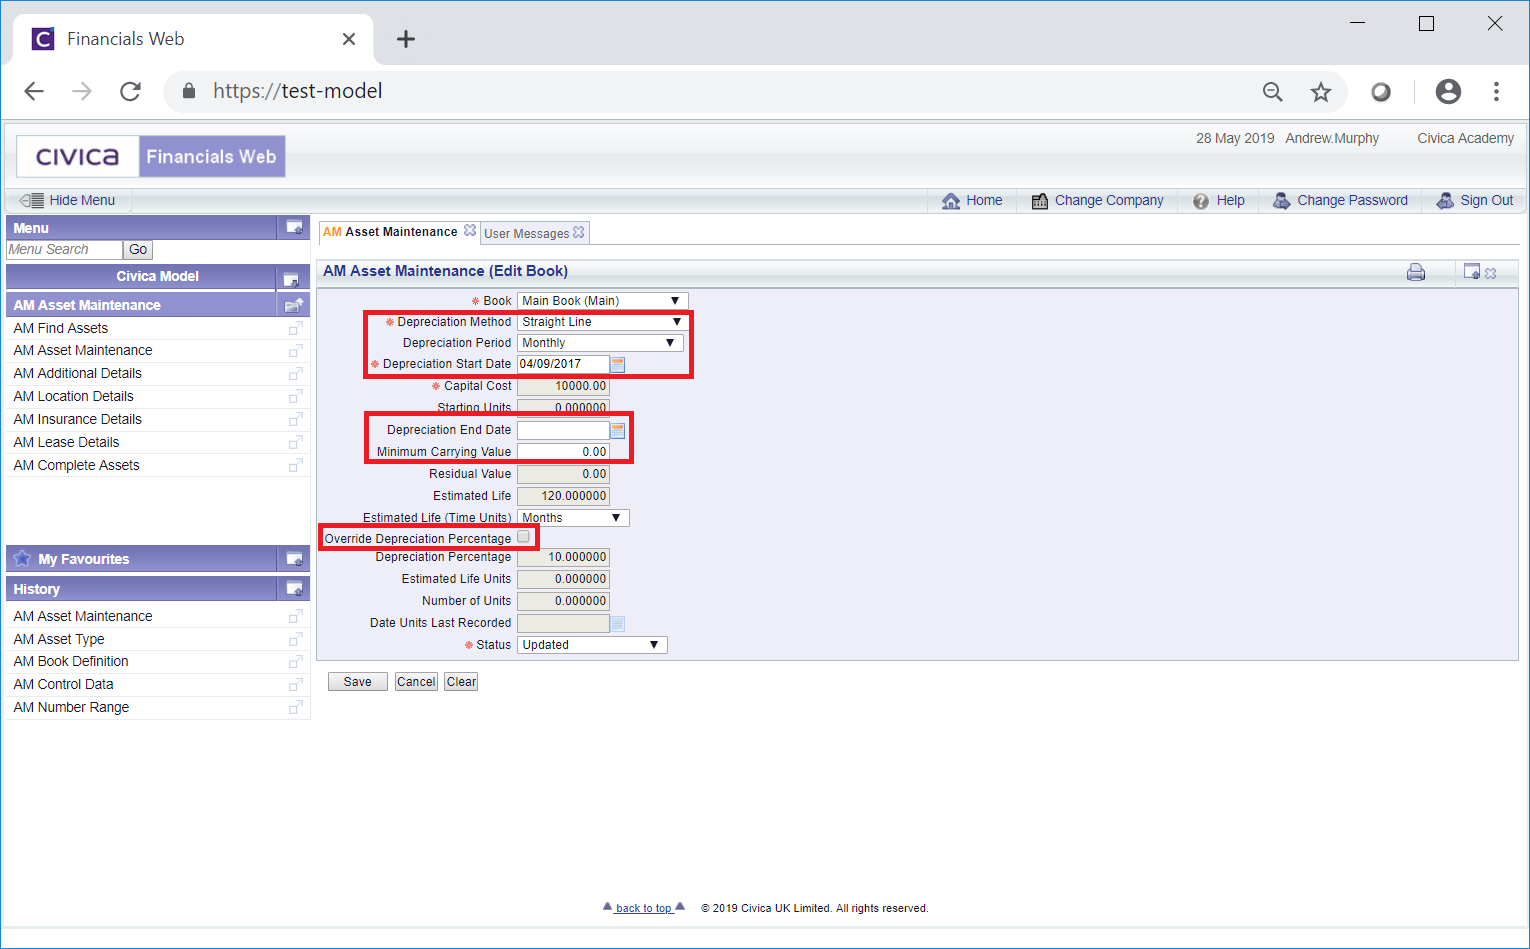Open Estimated Life Time Units dropdown
The image size is (1530, 949).
[573, 518]
